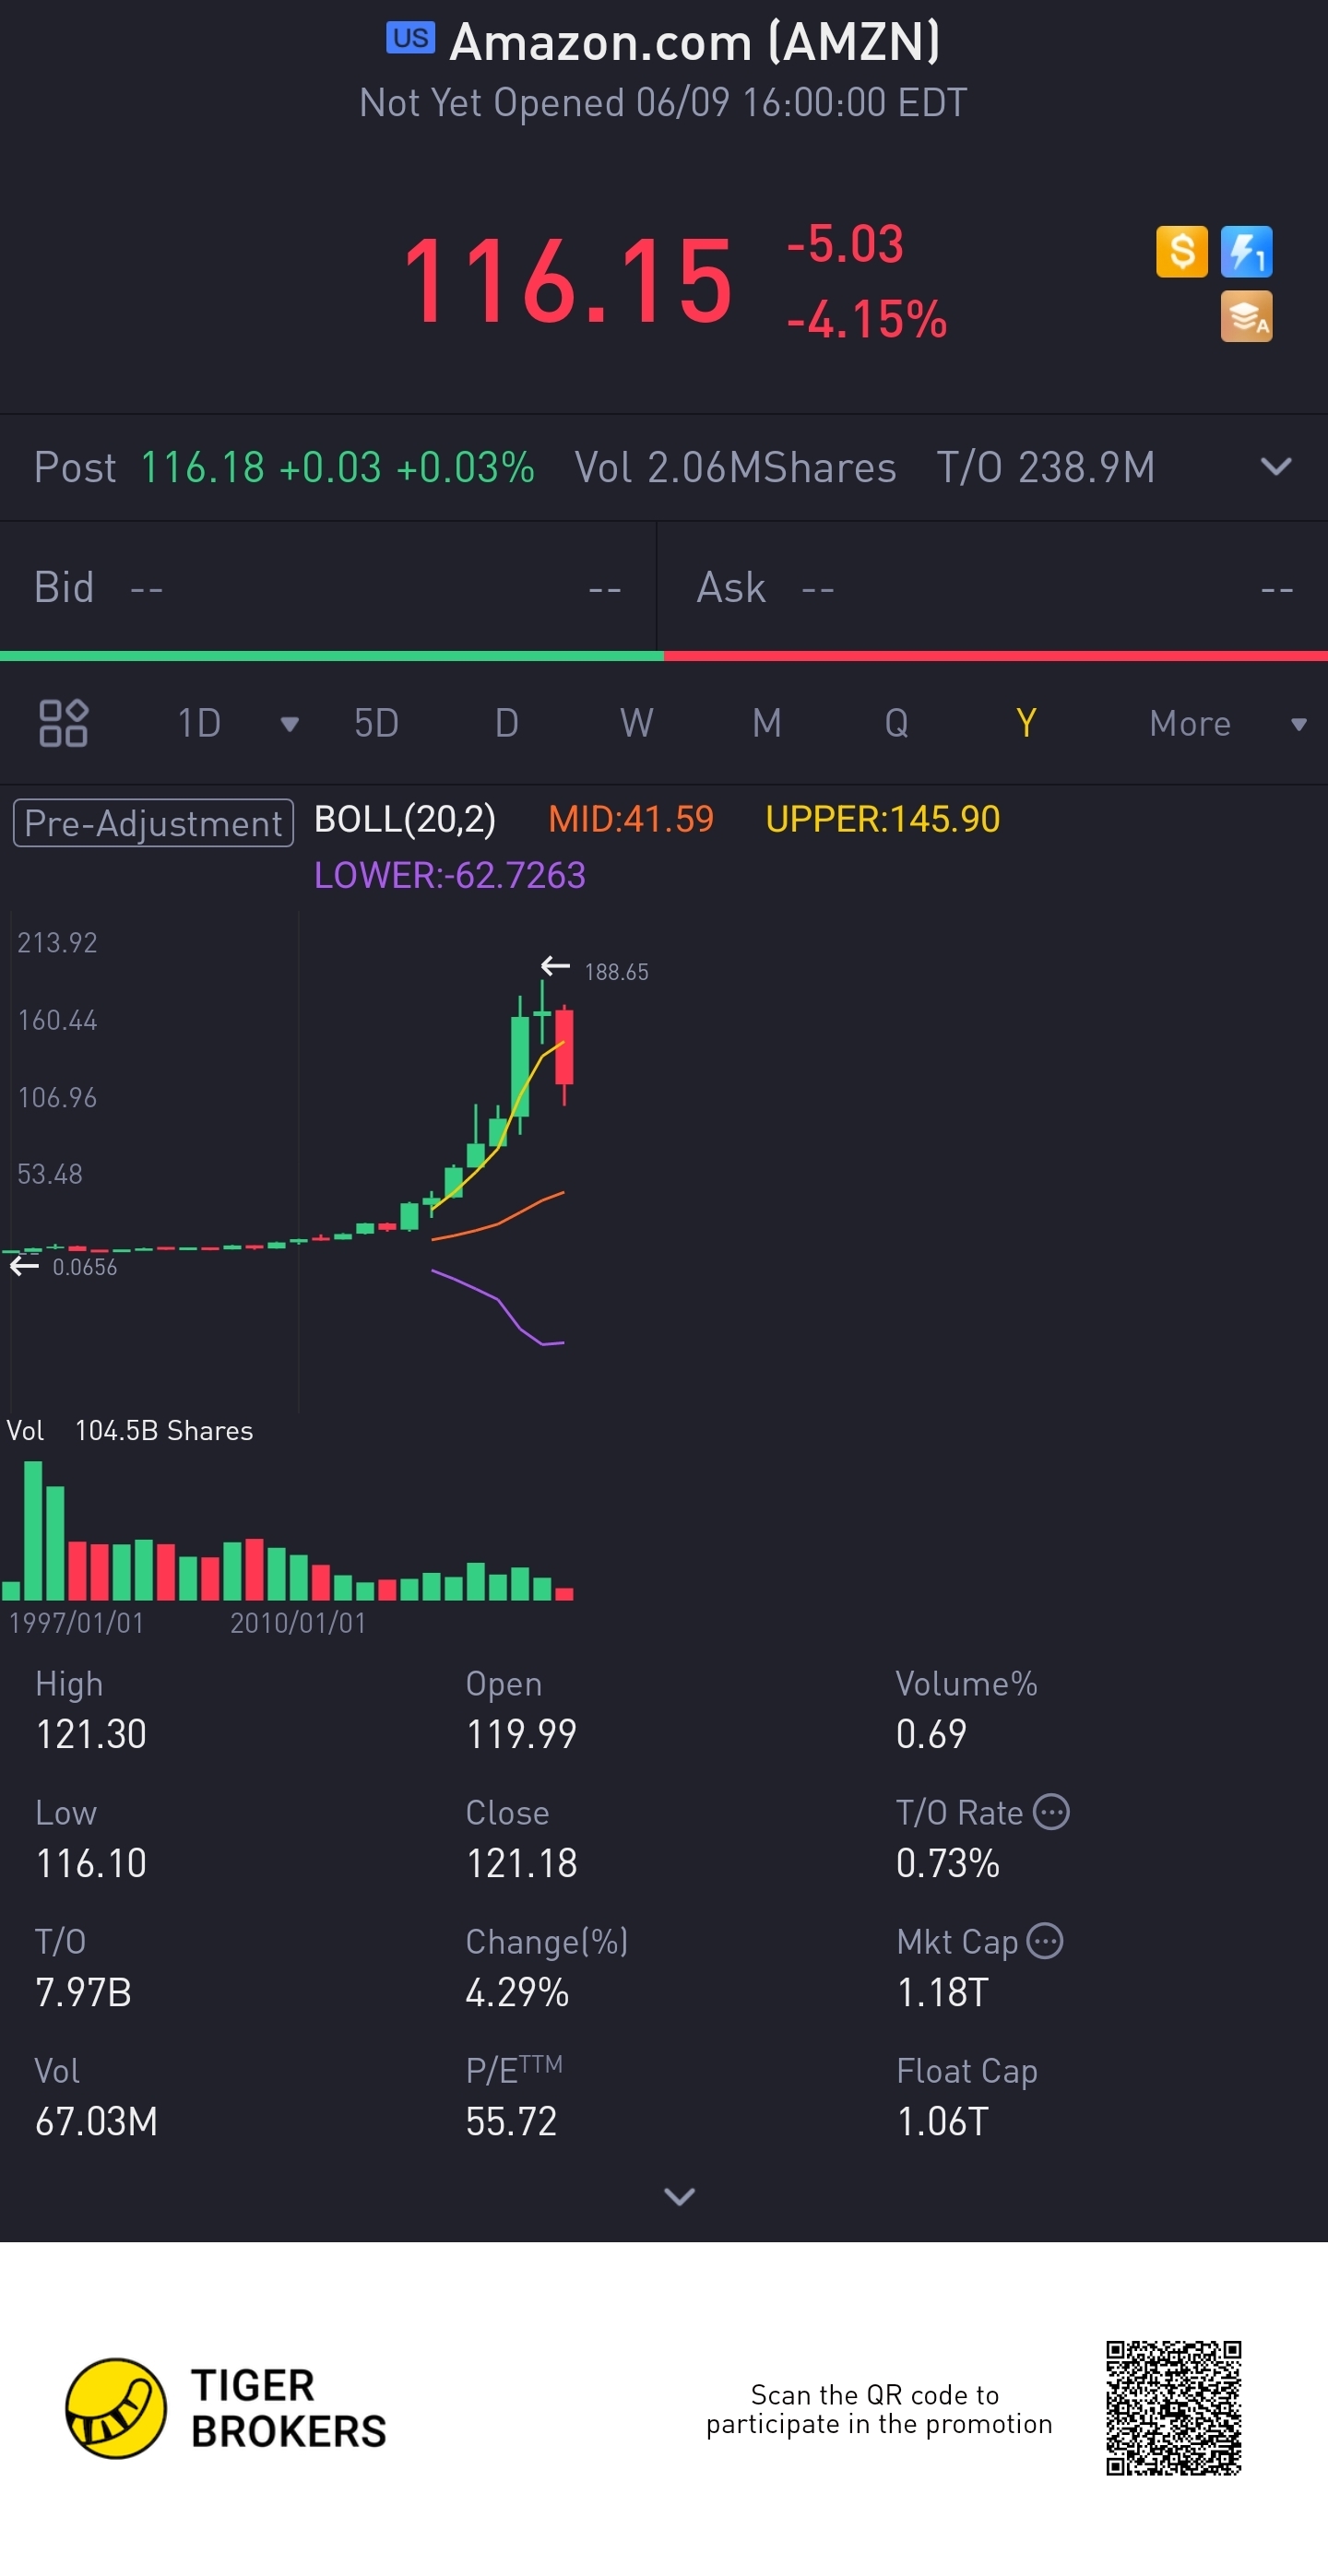Image resolution: width=1328 pixels, height=2576 pixels.
Task: Tap the T/O value 7.97B
Action: (84, 1992)
